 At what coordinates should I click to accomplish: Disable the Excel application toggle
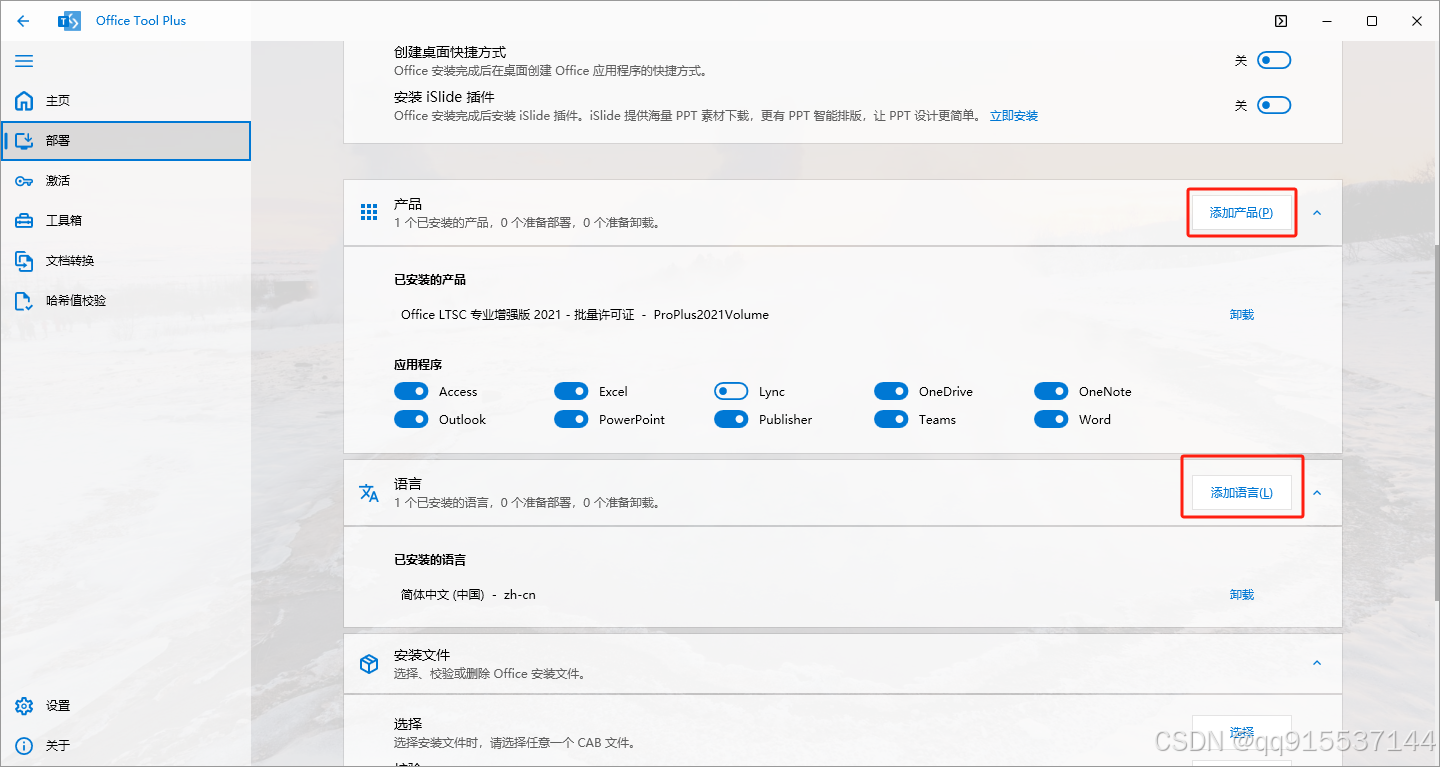tap(571, 391)
